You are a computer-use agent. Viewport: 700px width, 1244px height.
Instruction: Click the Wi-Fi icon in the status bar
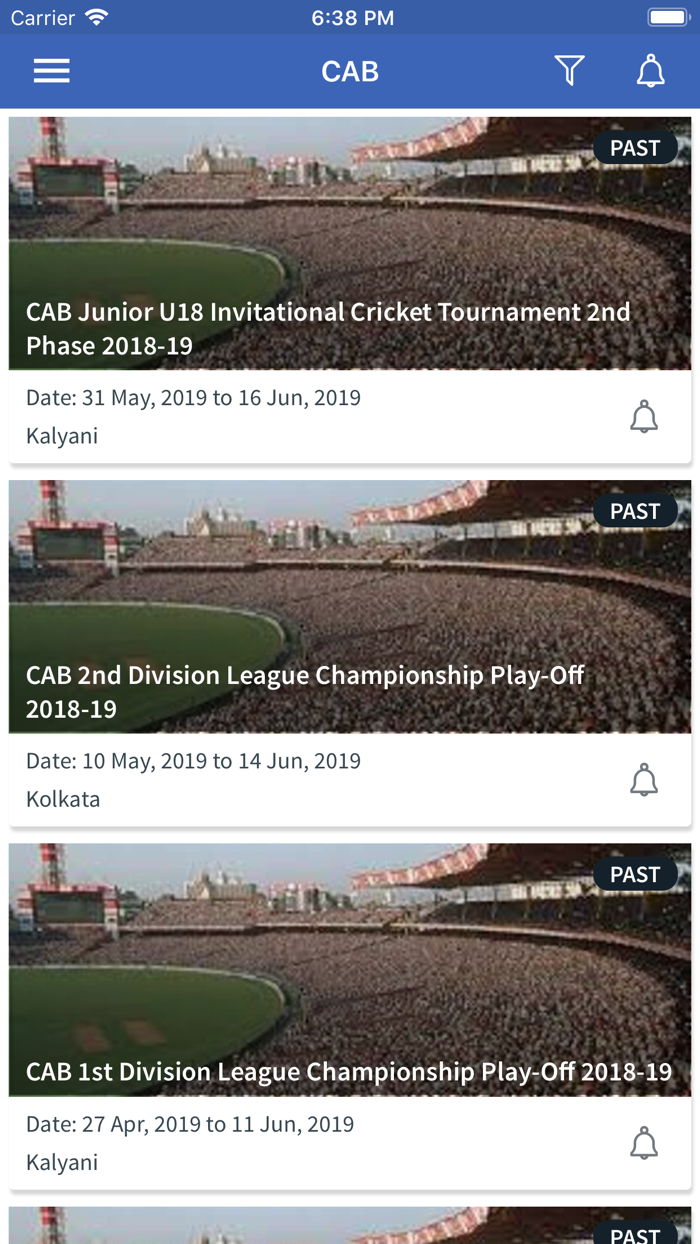pos(95,16)
